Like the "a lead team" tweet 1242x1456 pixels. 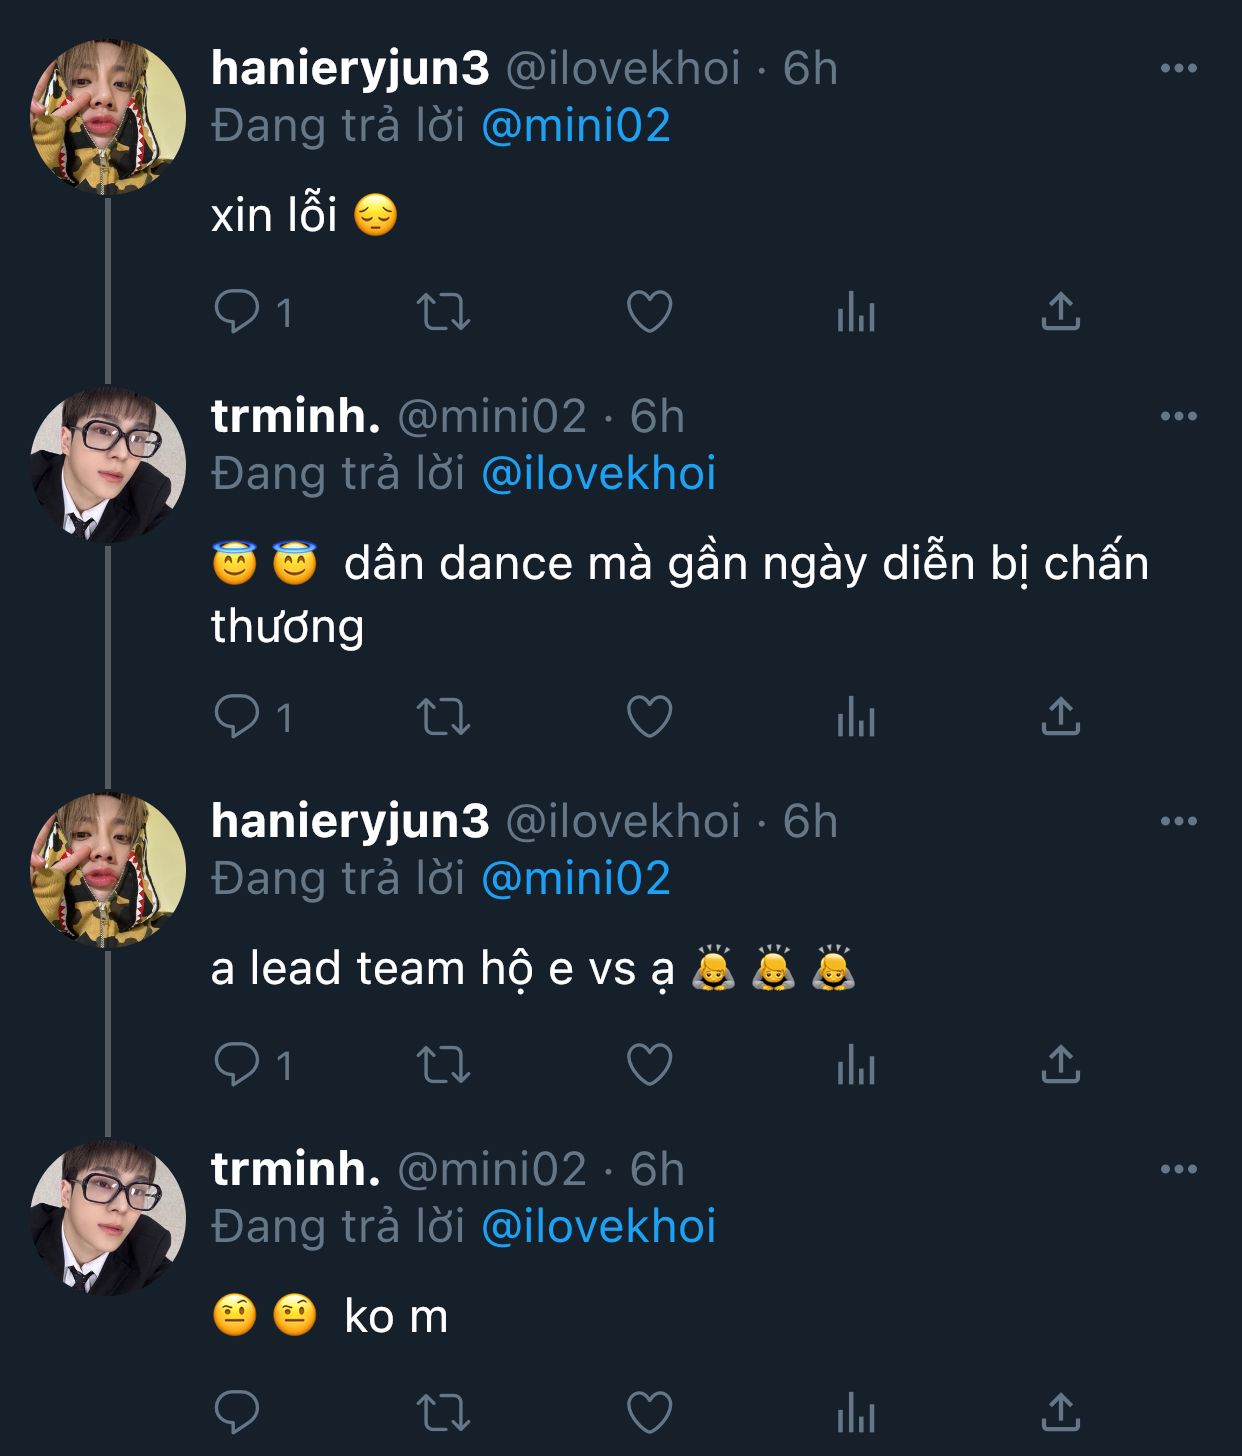[649, 1064]
